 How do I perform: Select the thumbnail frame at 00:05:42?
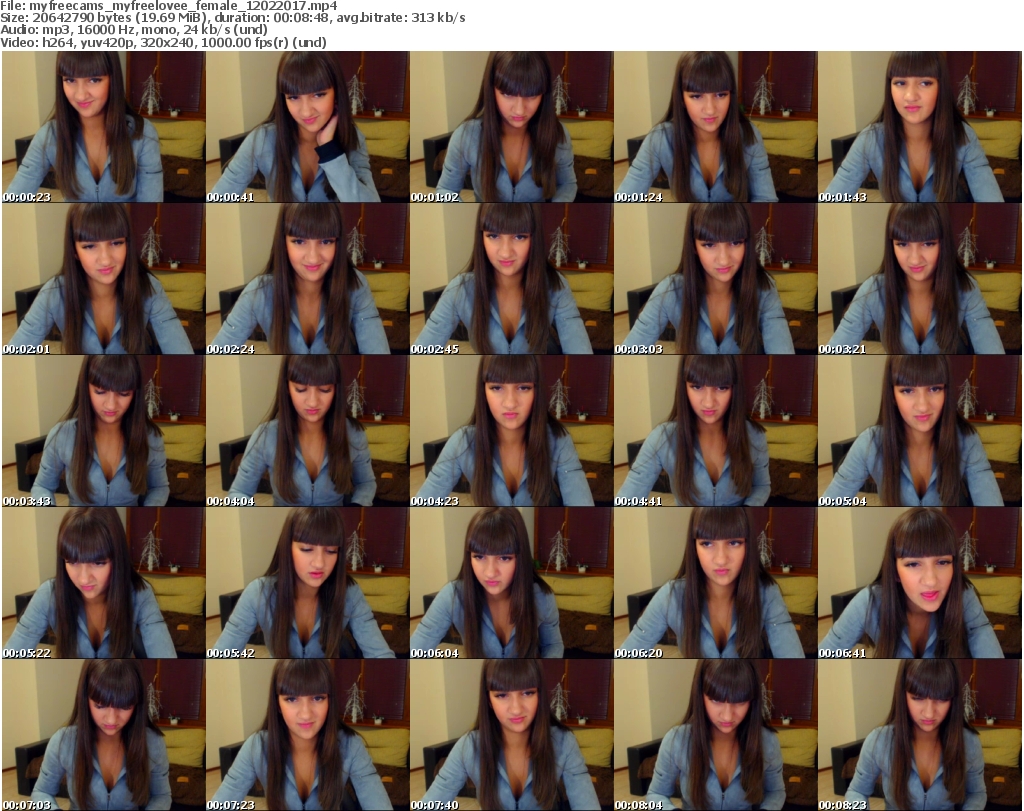pos(308,583)
